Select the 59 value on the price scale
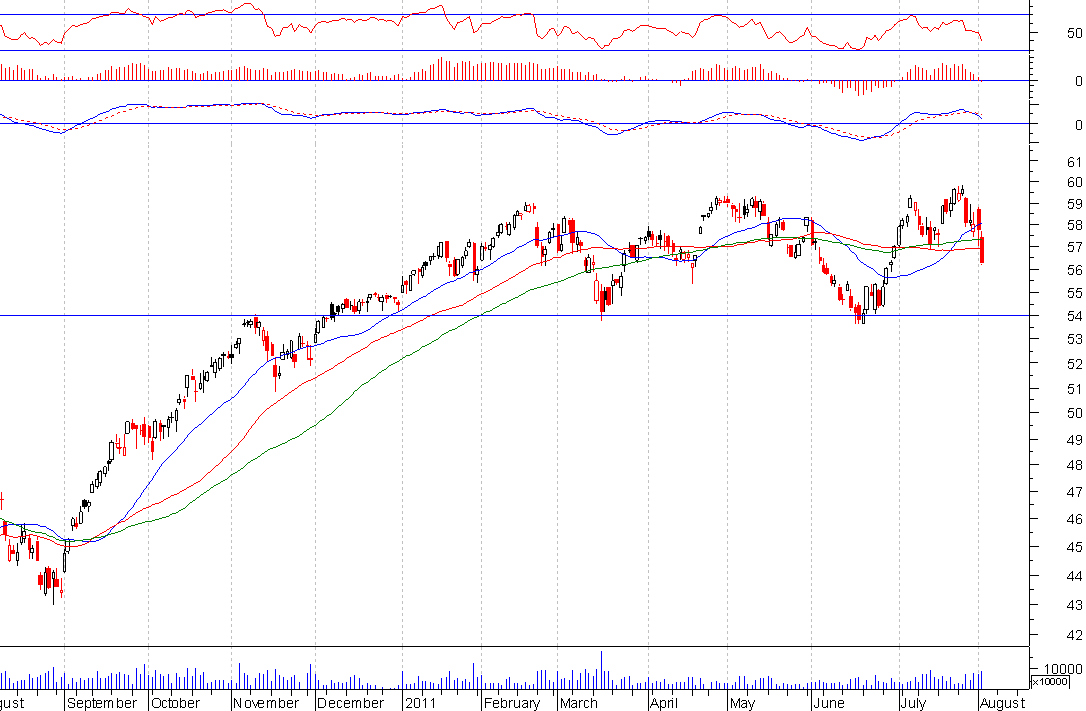This screenshot has height=711, width=1086. [1074, 204]
